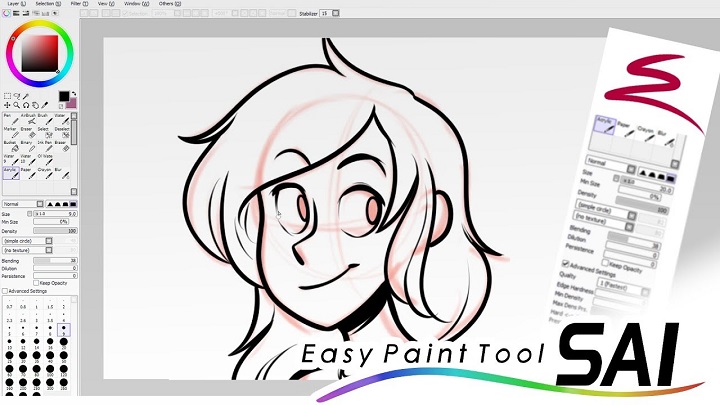
Task: Show the color wheel panel icon
Action: [6, 13]
